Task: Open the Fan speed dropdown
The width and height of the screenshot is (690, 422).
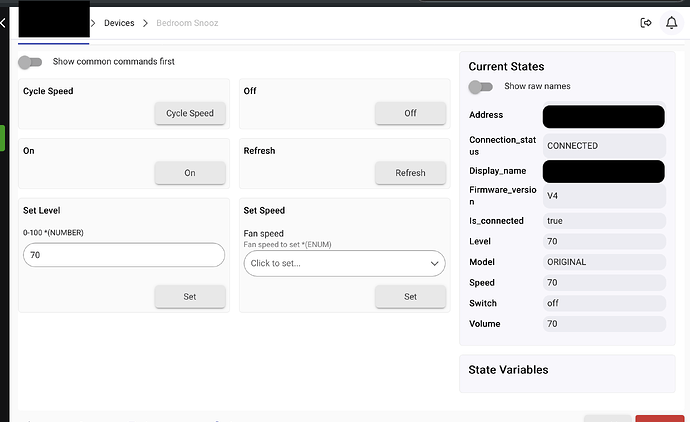Action: 335,263
